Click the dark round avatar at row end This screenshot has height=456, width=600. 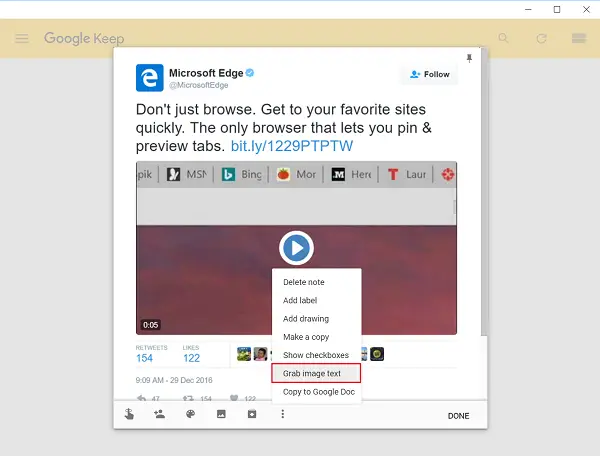pyautogui.click(x=377, y=354)
